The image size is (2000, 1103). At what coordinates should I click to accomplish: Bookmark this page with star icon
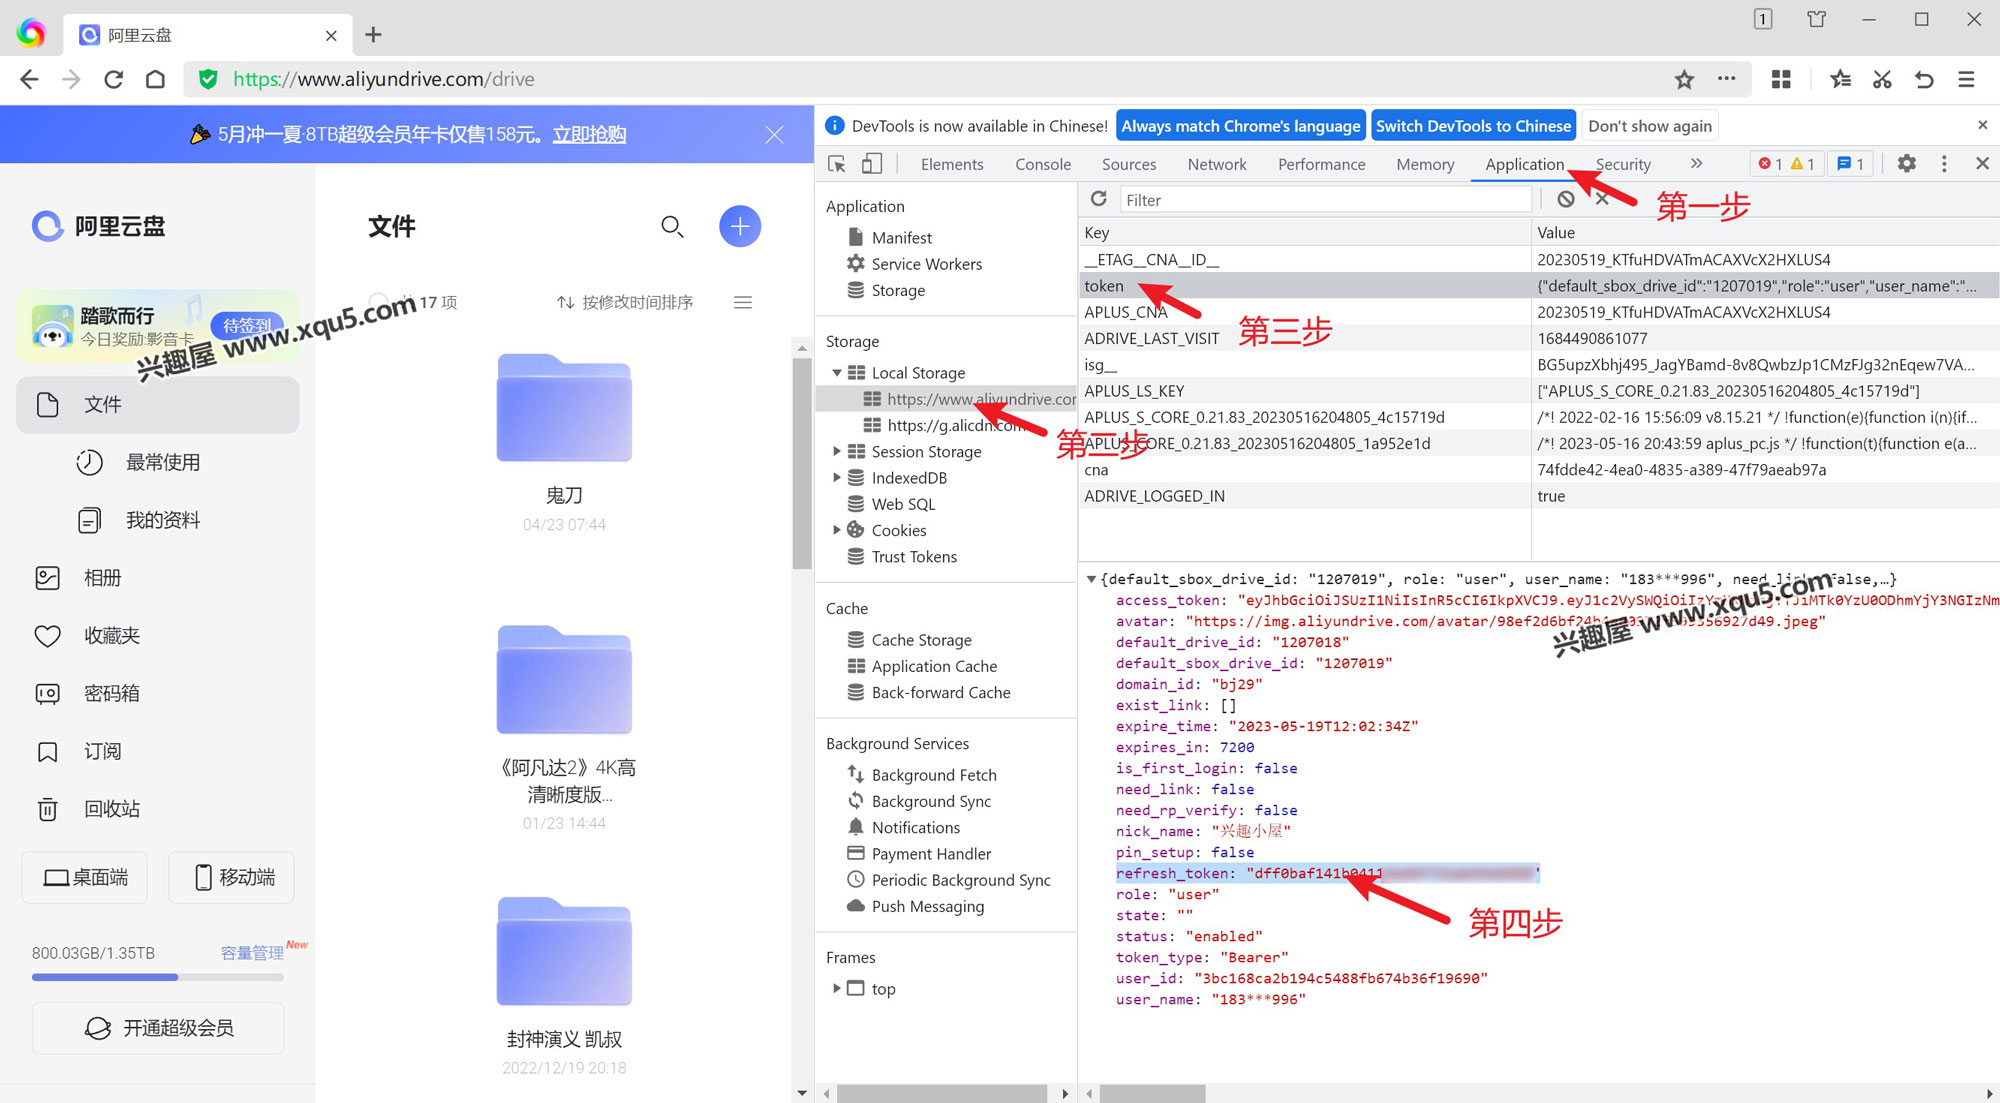[x=1684, y=79]
